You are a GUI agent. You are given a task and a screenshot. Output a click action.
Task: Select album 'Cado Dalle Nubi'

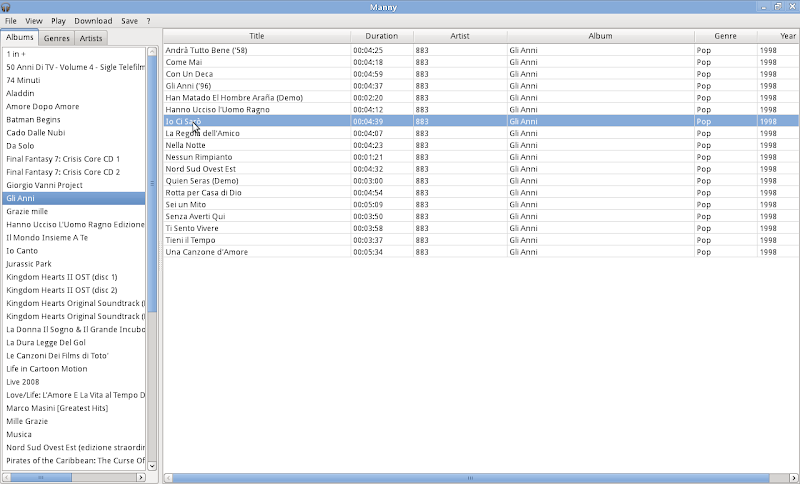(x=74, y=133)
